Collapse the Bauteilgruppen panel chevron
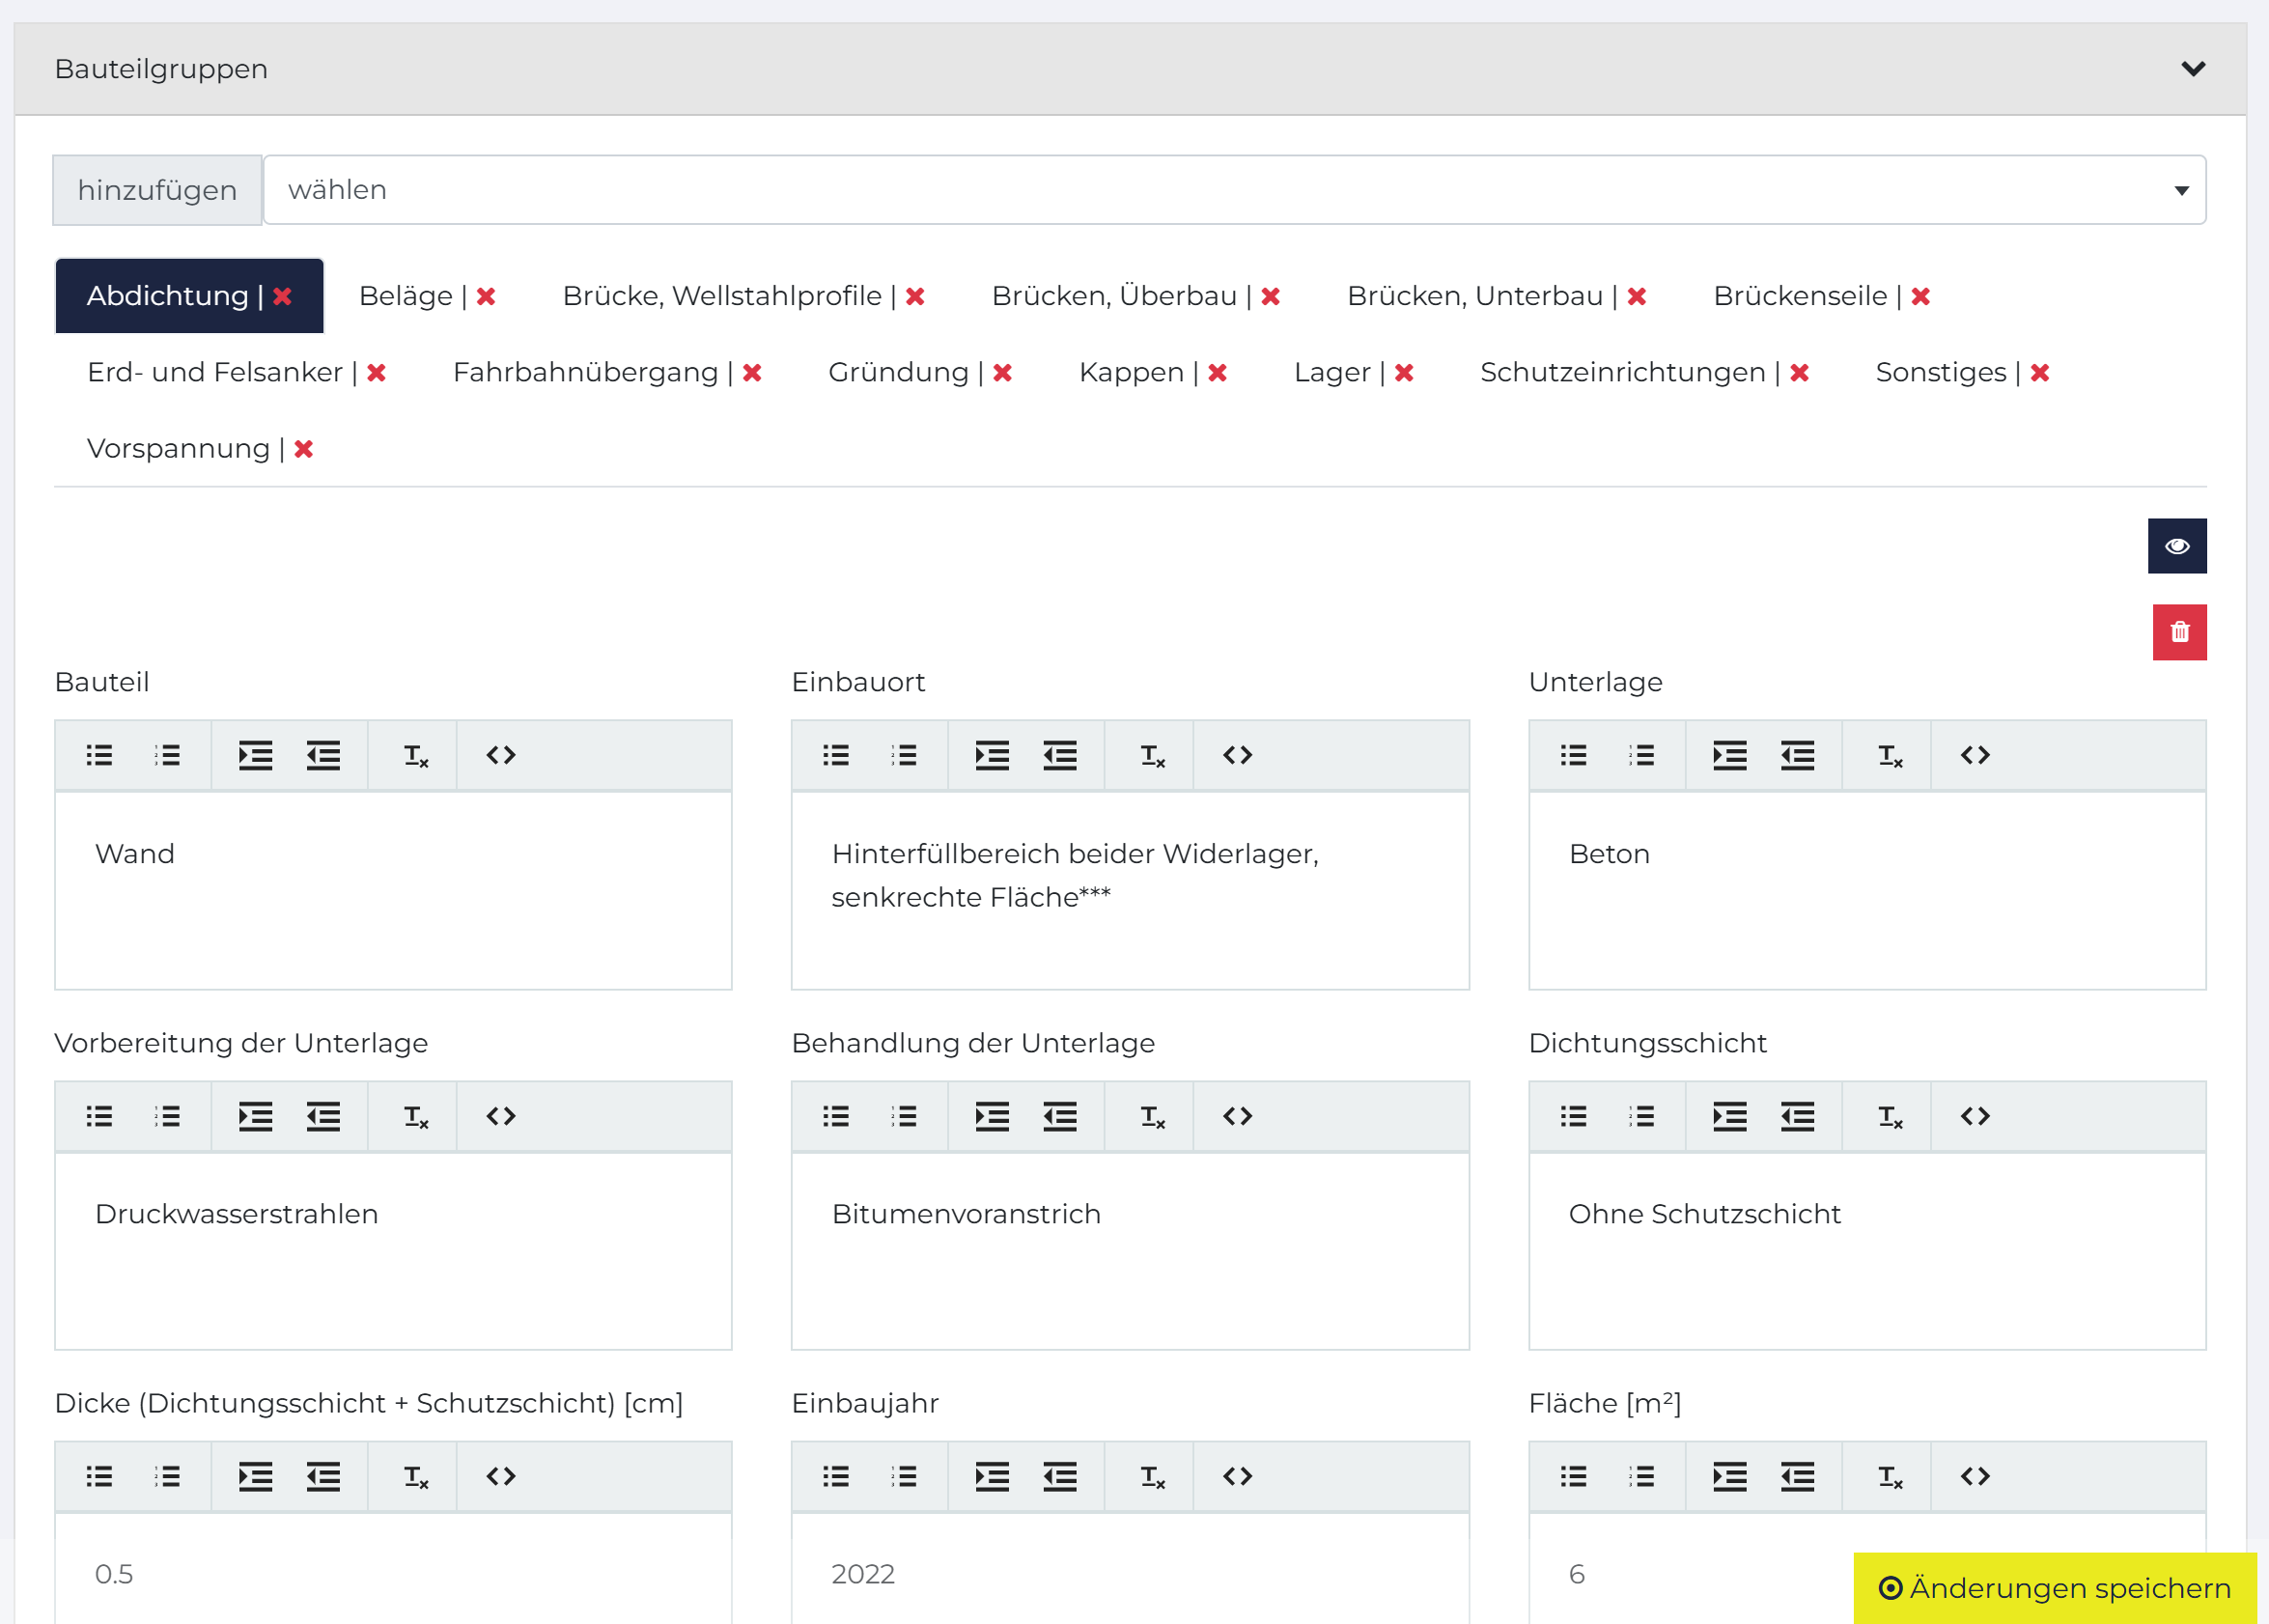Screen dimensions: 2269x1624 coord(2193,69)
